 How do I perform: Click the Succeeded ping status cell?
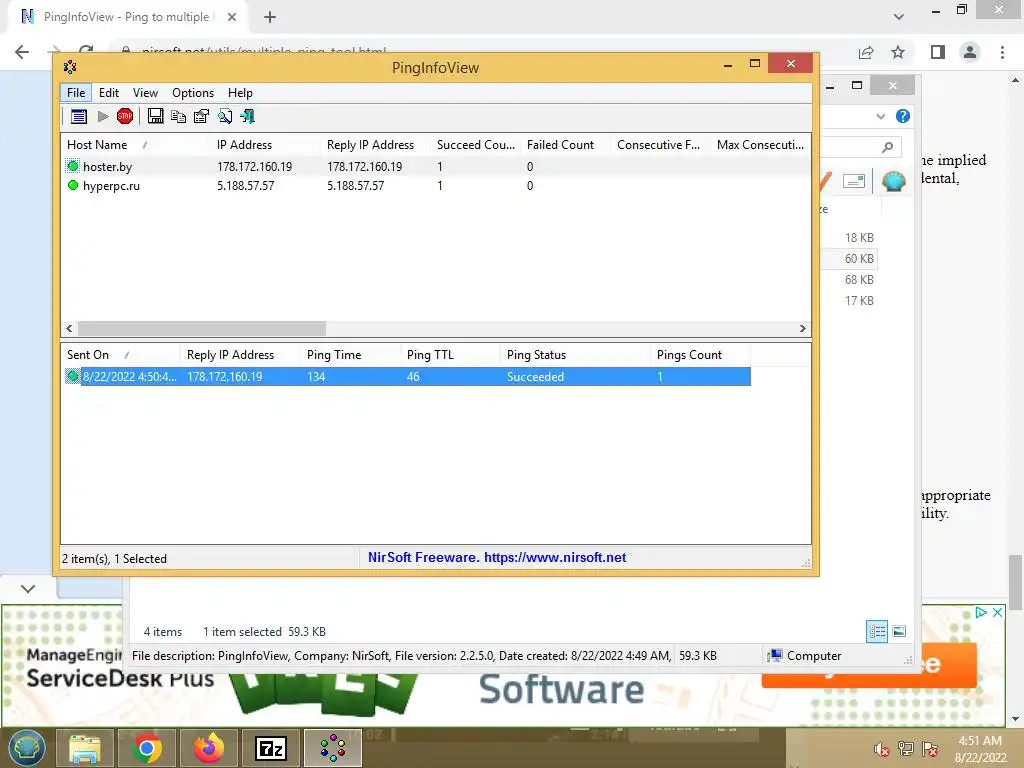(x=536, y=377)
